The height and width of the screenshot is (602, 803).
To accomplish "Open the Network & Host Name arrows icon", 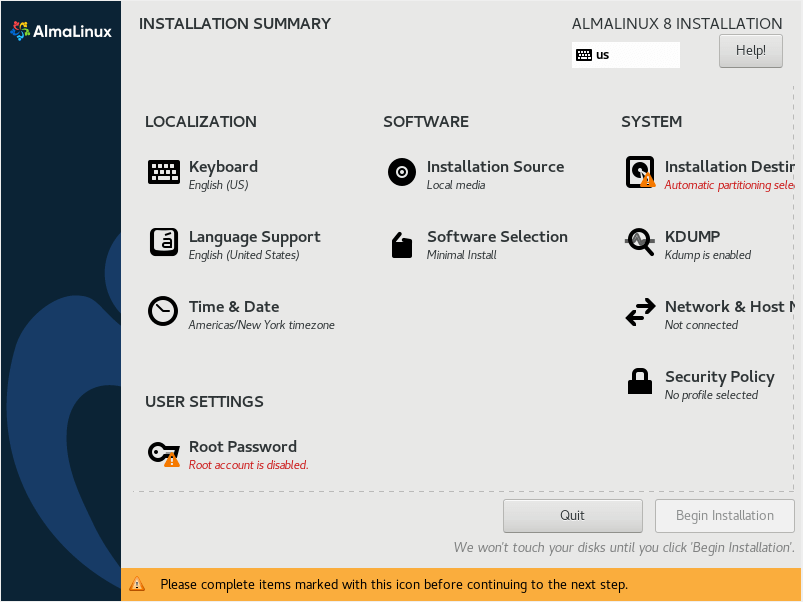I will tap(640, 312).
